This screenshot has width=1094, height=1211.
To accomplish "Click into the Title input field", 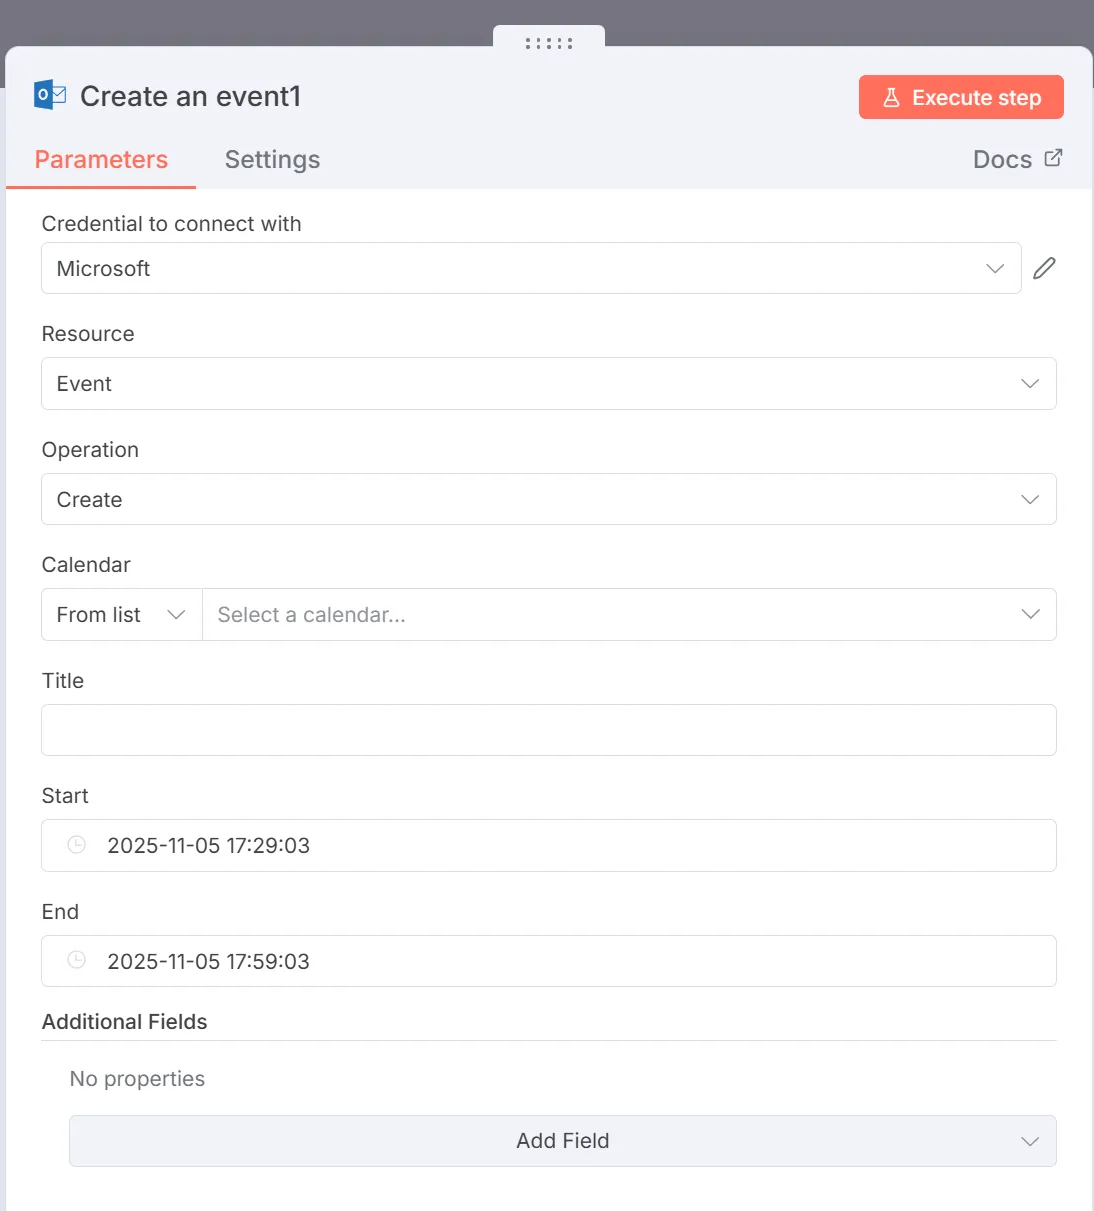I will tap(548, 730).
